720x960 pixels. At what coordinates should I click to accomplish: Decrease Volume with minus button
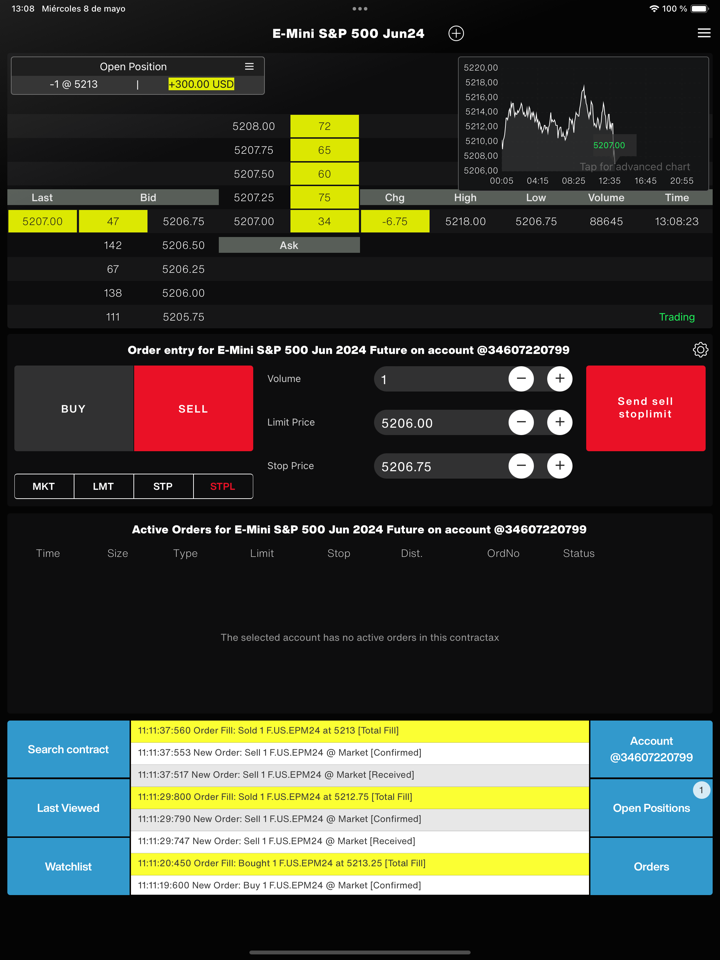521,379
